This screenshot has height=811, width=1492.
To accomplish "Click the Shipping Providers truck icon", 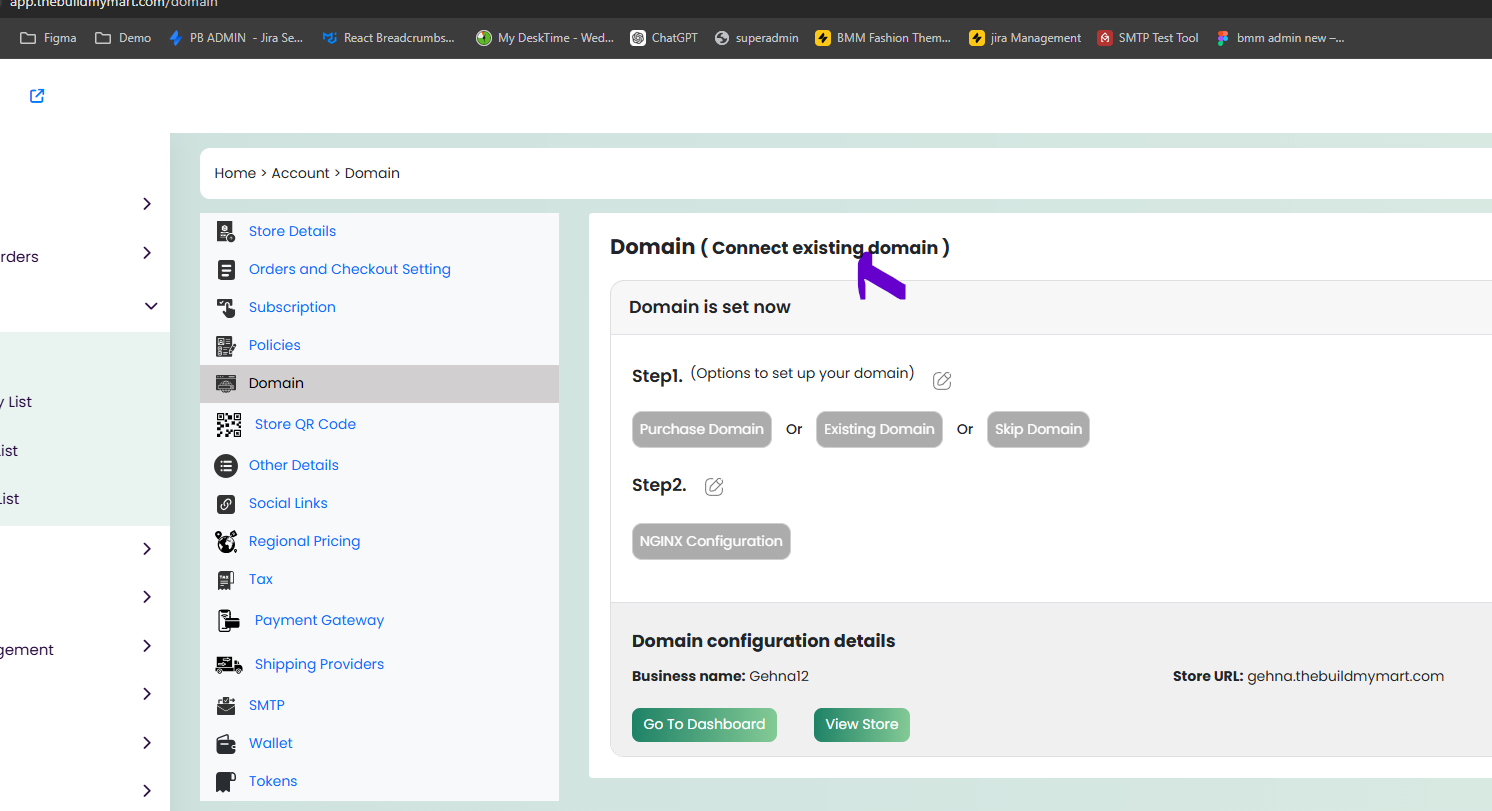I will (x=229, y=664).
